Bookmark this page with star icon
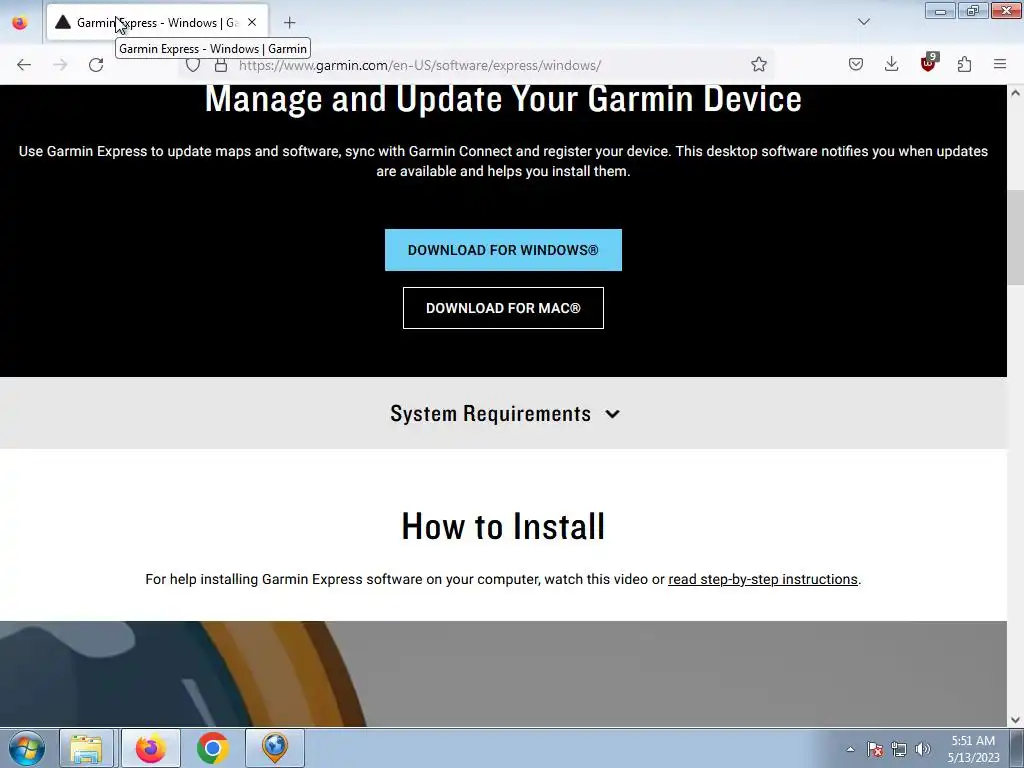 pyautogui.click(x=758, y=64)
